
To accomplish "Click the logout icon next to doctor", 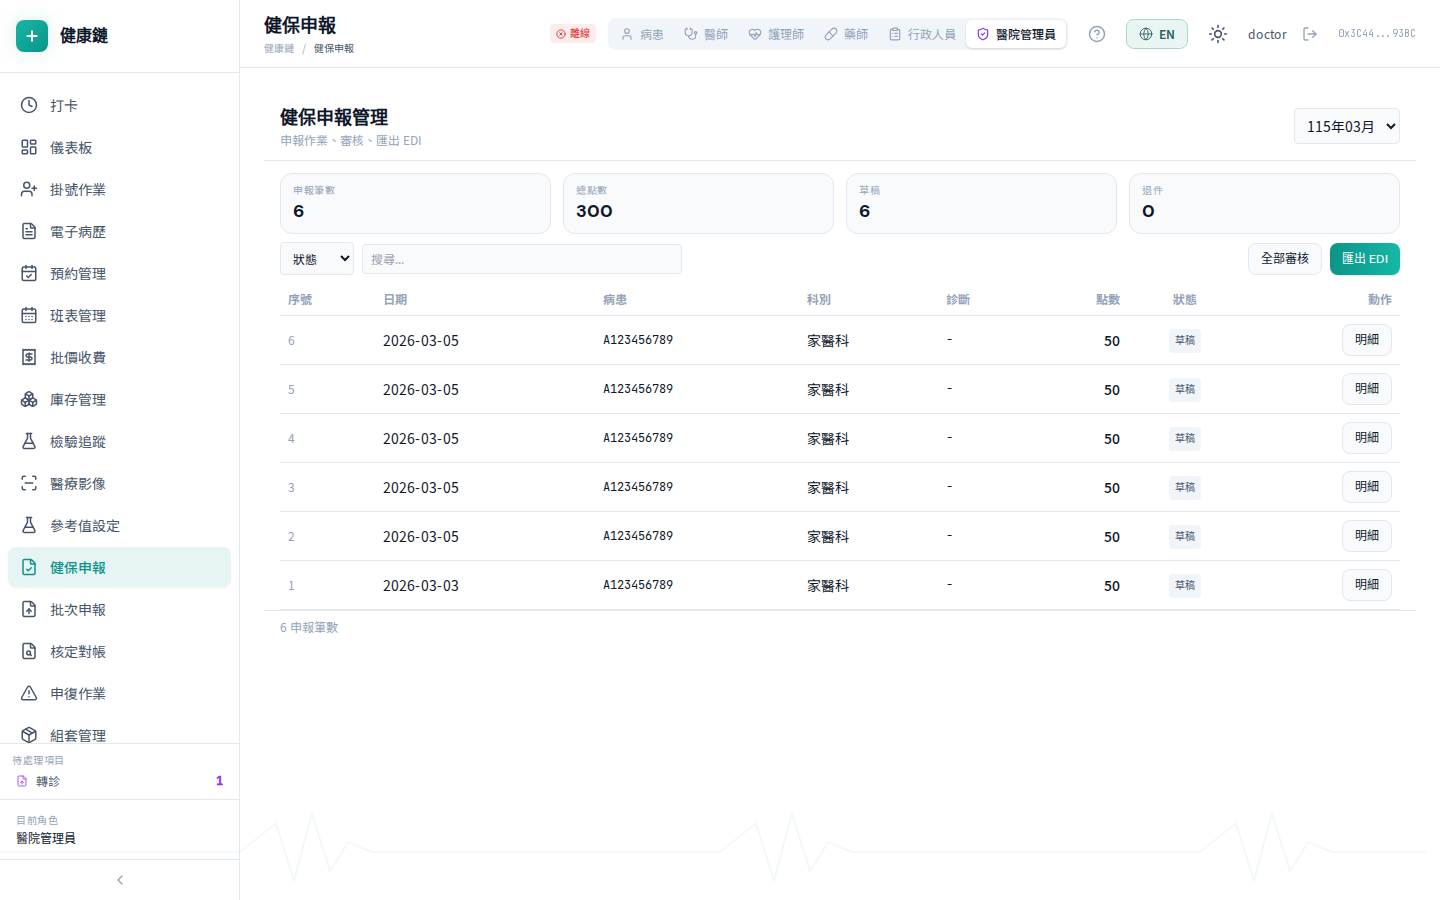I will click(1311, 33).
